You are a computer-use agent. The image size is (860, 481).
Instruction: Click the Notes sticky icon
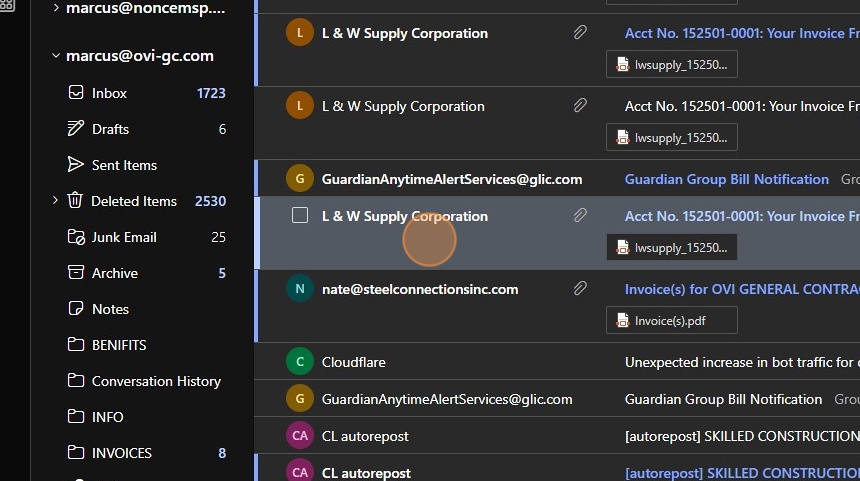[76, 308]
